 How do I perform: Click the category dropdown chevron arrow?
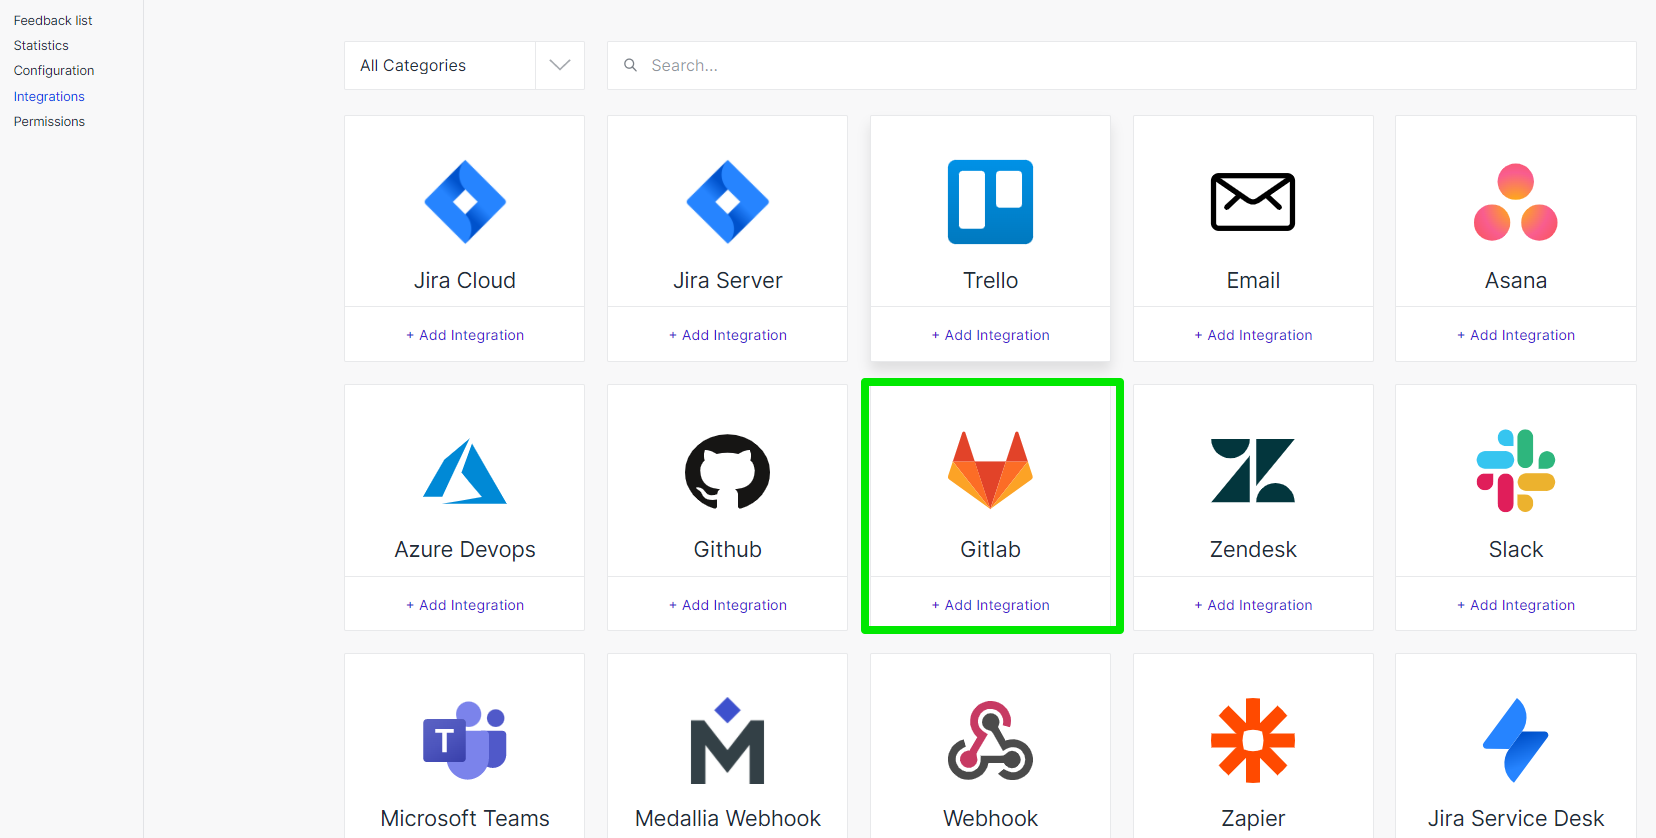[x=560, y=65]
